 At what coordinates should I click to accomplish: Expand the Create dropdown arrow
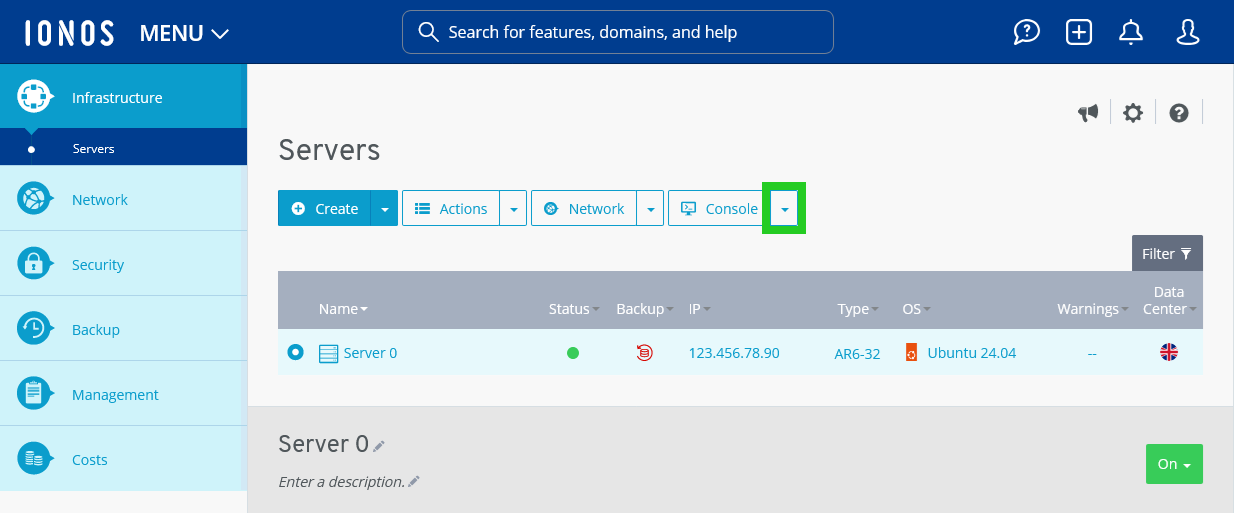tap(385, 208)
